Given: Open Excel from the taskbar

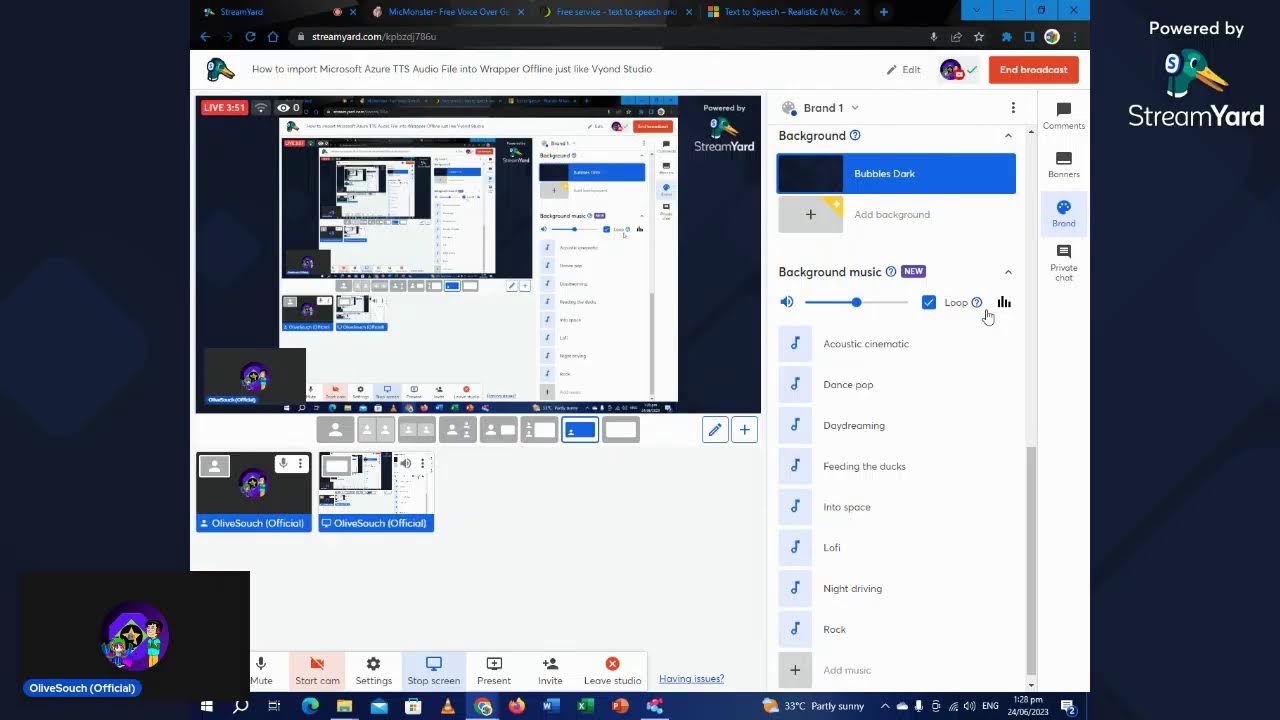Looking at the screenshot, I should click(x=585, y=706).
